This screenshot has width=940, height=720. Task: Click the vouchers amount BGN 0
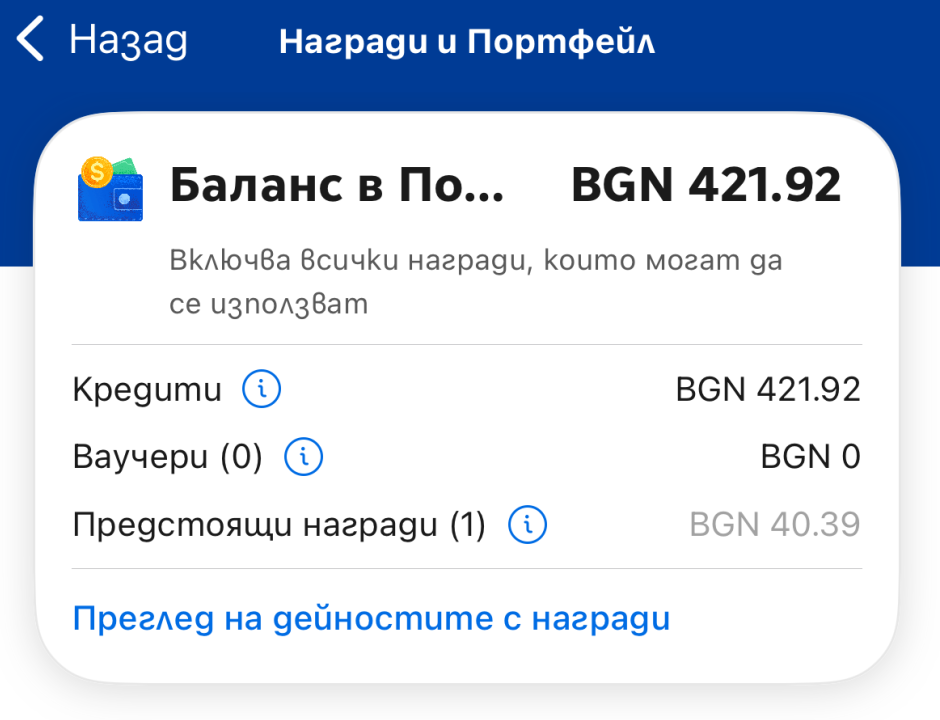(x=810, y=457)
